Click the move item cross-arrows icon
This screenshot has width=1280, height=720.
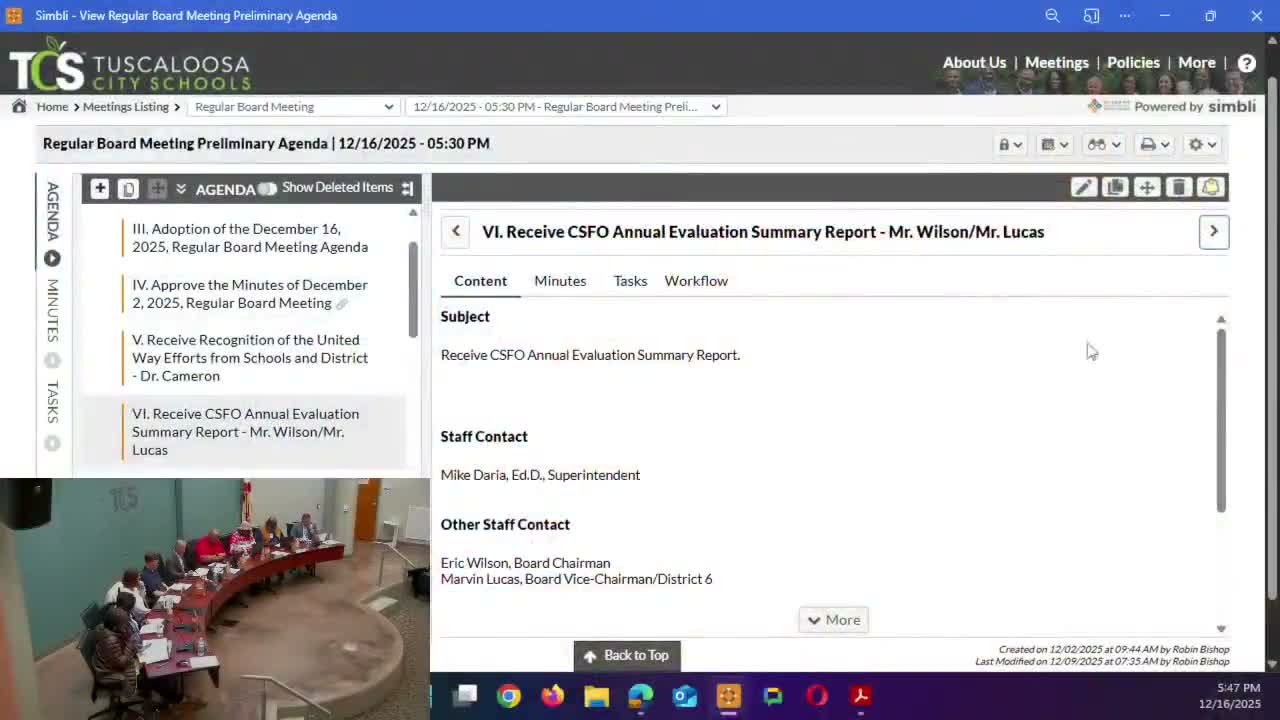(x=1147, y=187)
